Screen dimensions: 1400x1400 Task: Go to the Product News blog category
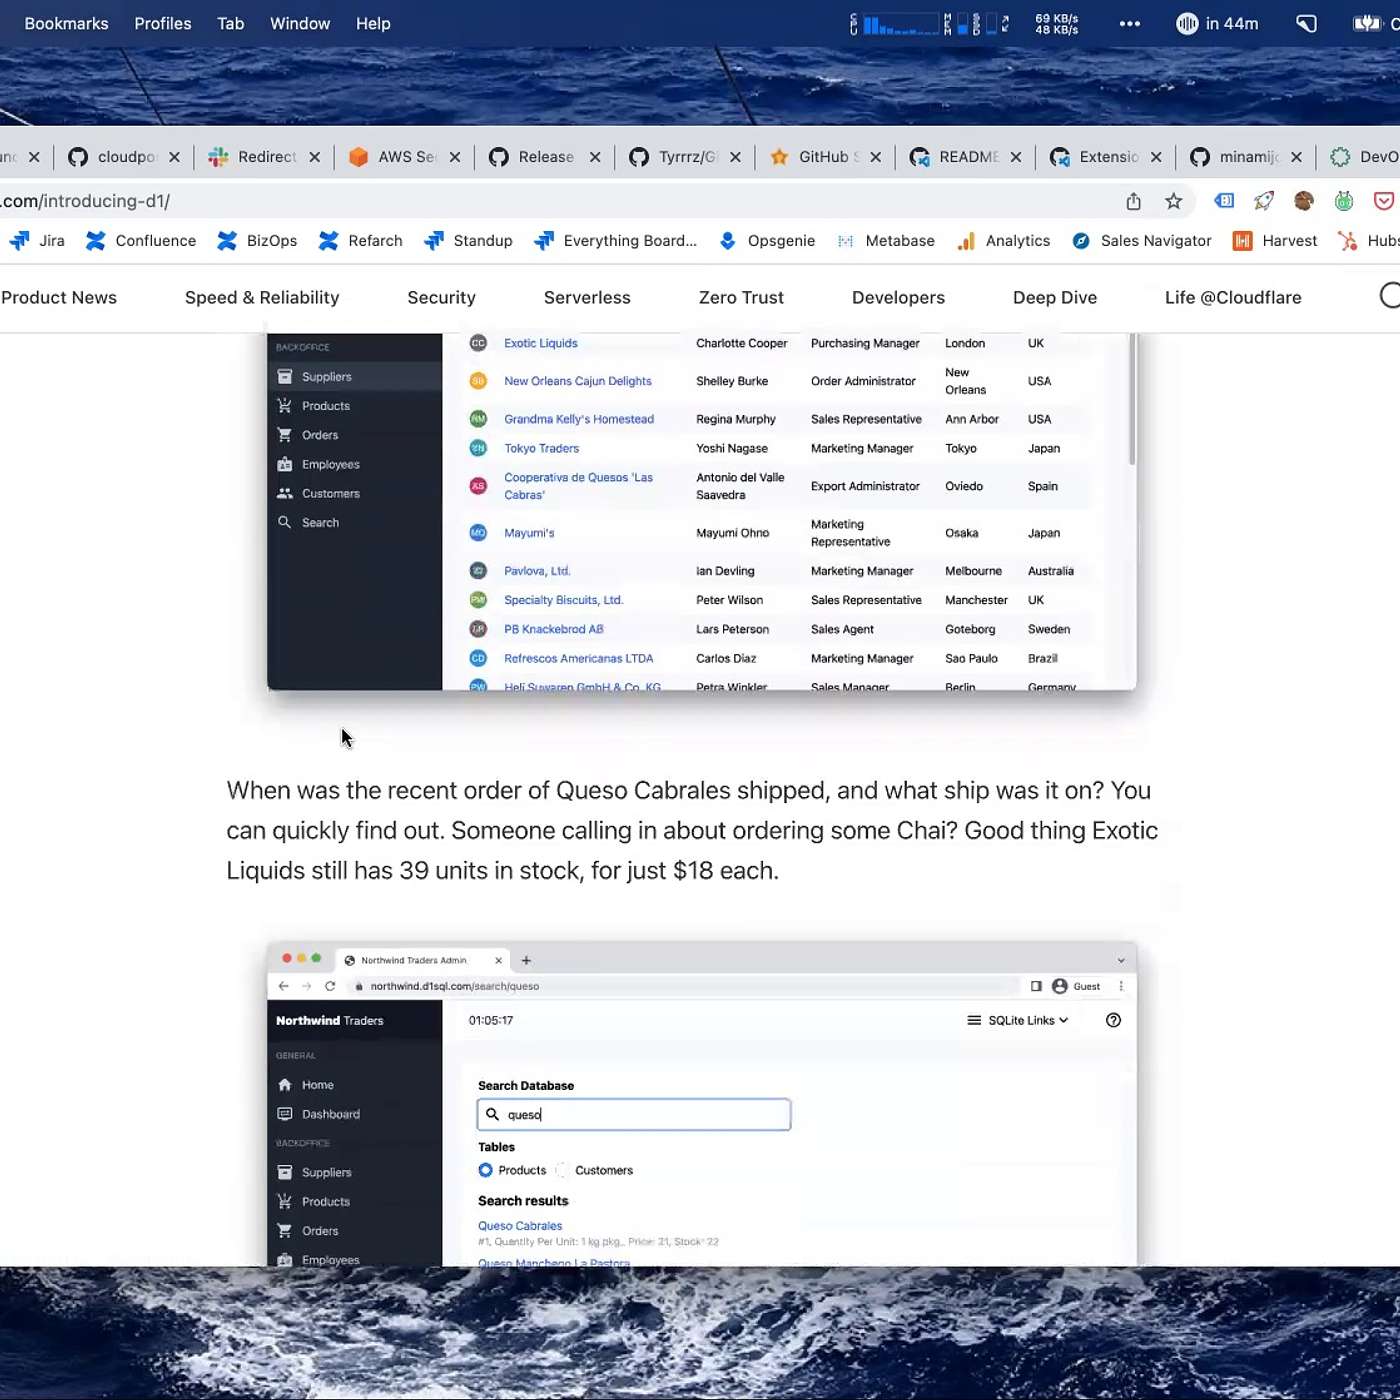pyautogui.click(x=59, y=298)
